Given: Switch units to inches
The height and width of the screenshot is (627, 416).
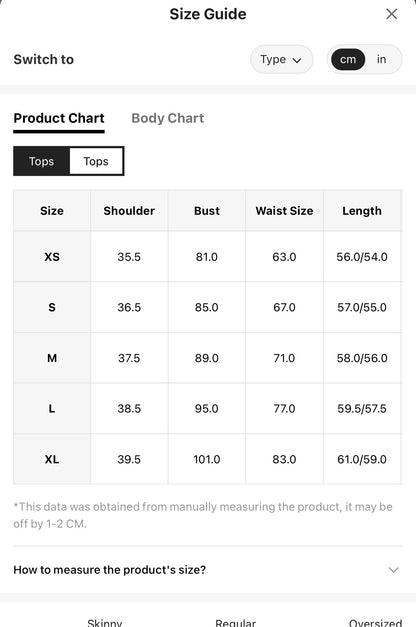Looking at the screenshot, I should click(x=381, y=60).
